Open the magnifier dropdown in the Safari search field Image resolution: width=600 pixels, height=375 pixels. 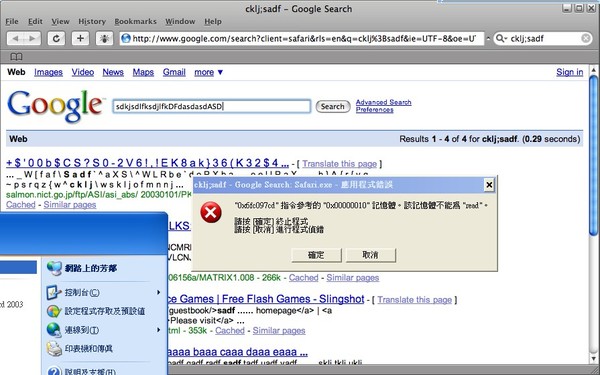coord(501,38)
